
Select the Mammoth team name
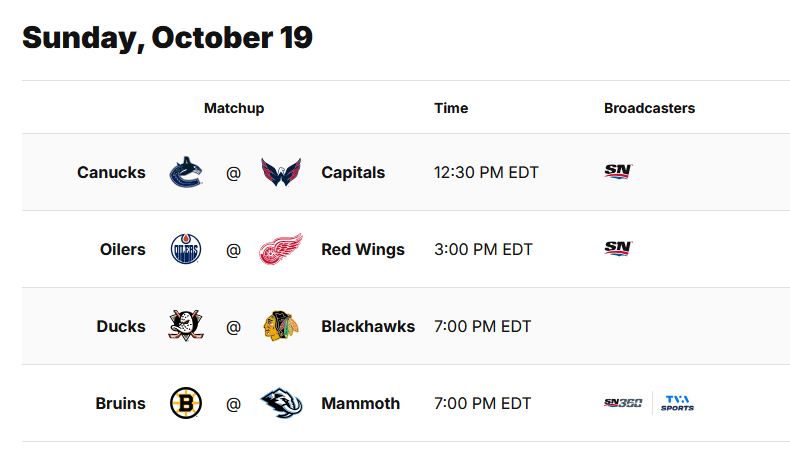360,404
